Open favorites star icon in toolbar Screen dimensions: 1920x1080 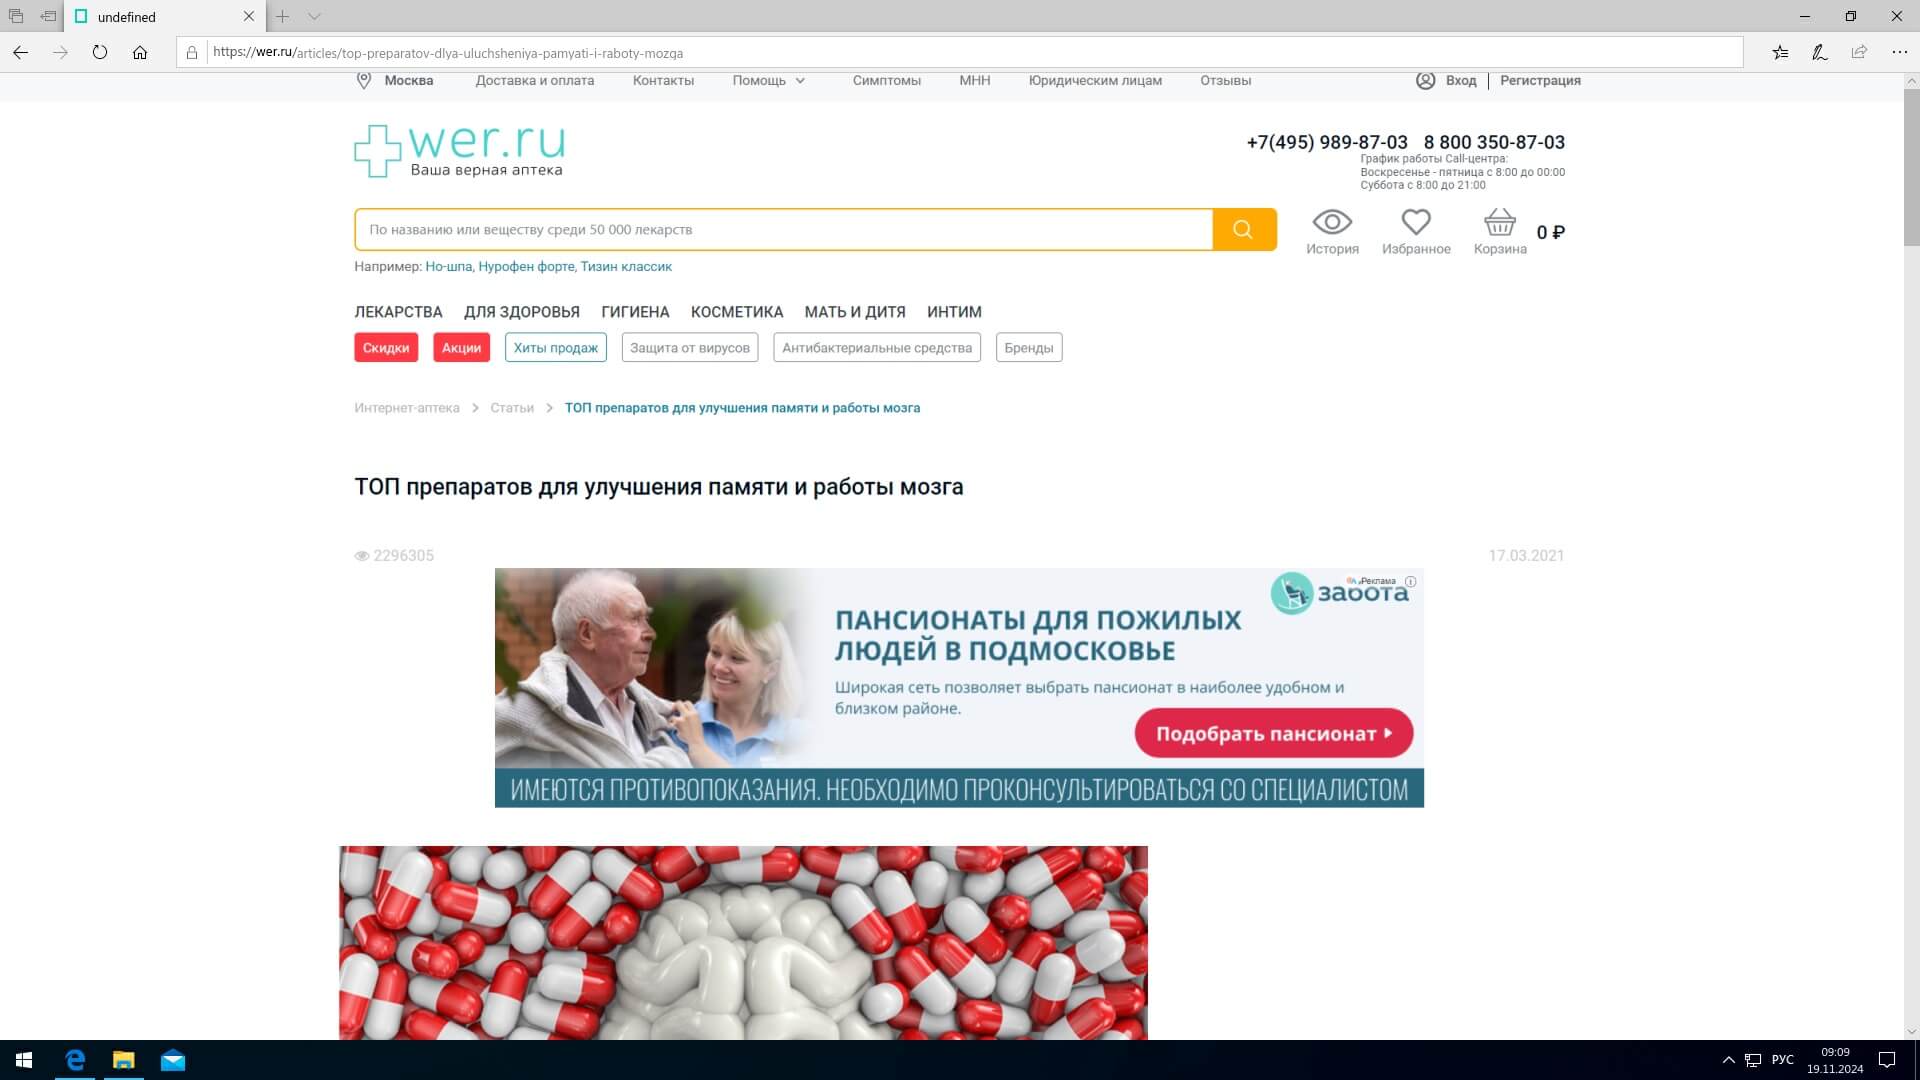(1780, 53)
